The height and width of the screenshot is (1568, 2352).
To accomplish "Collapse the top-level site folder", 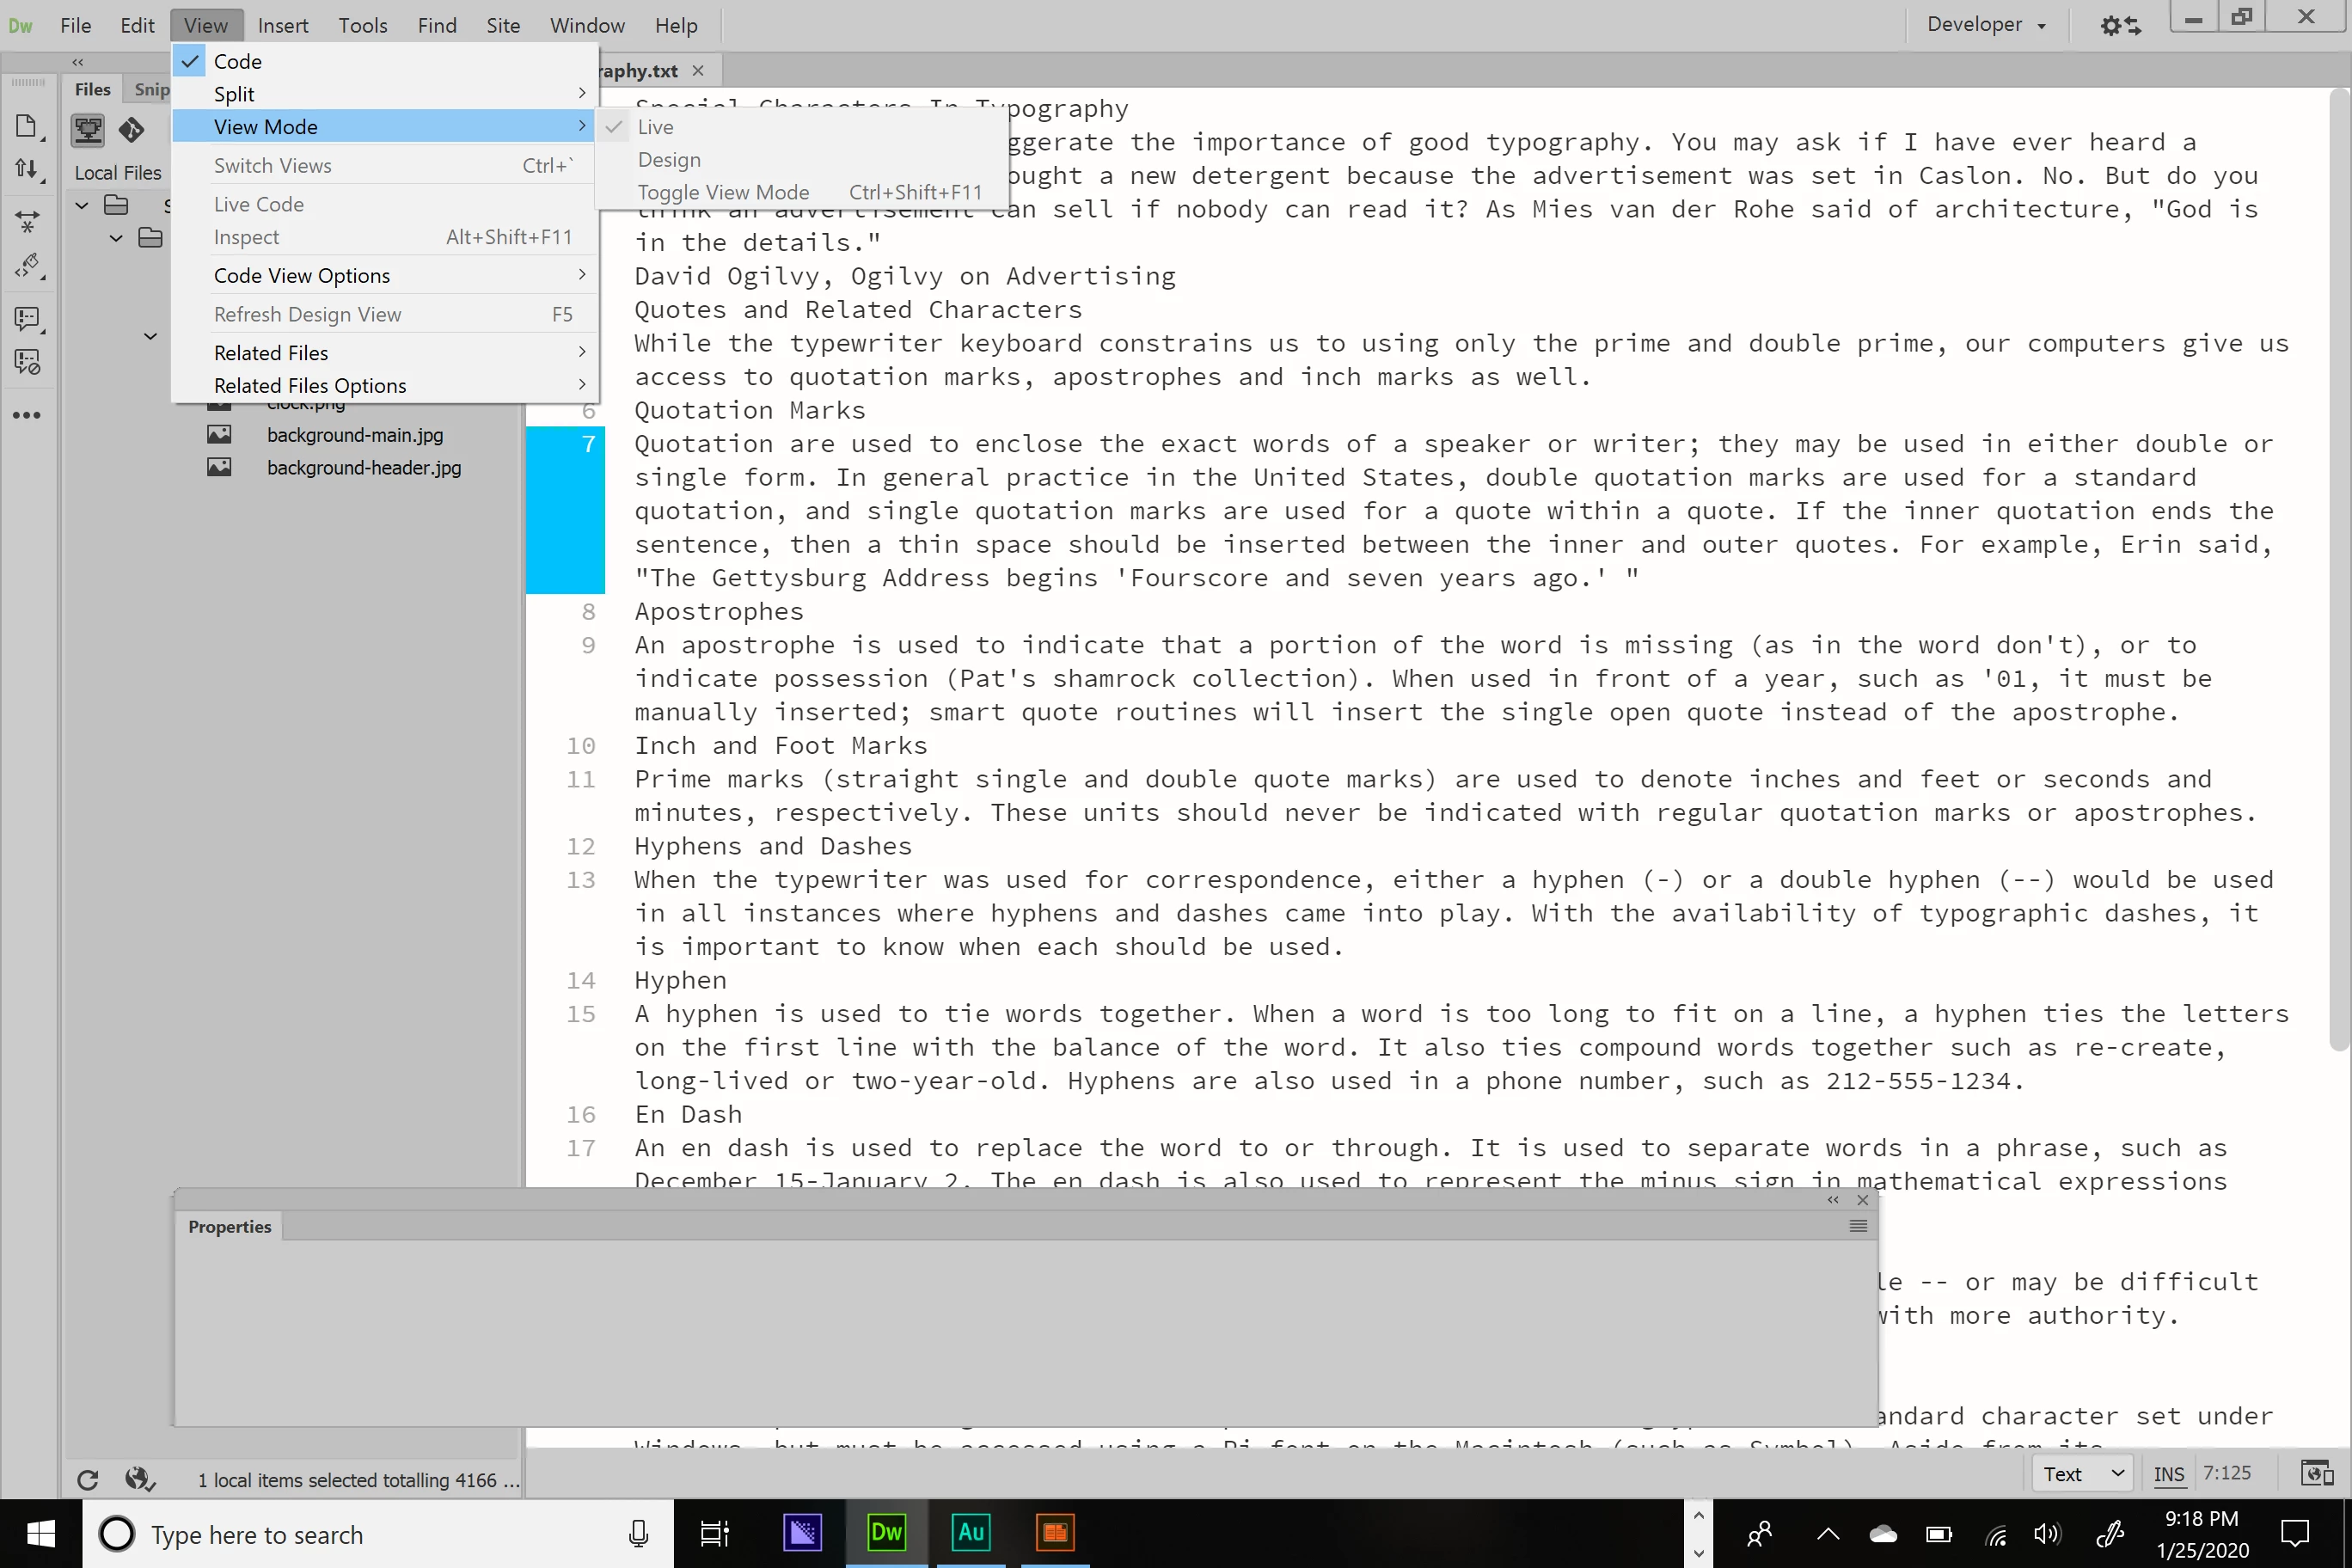I will pos(82,205).
